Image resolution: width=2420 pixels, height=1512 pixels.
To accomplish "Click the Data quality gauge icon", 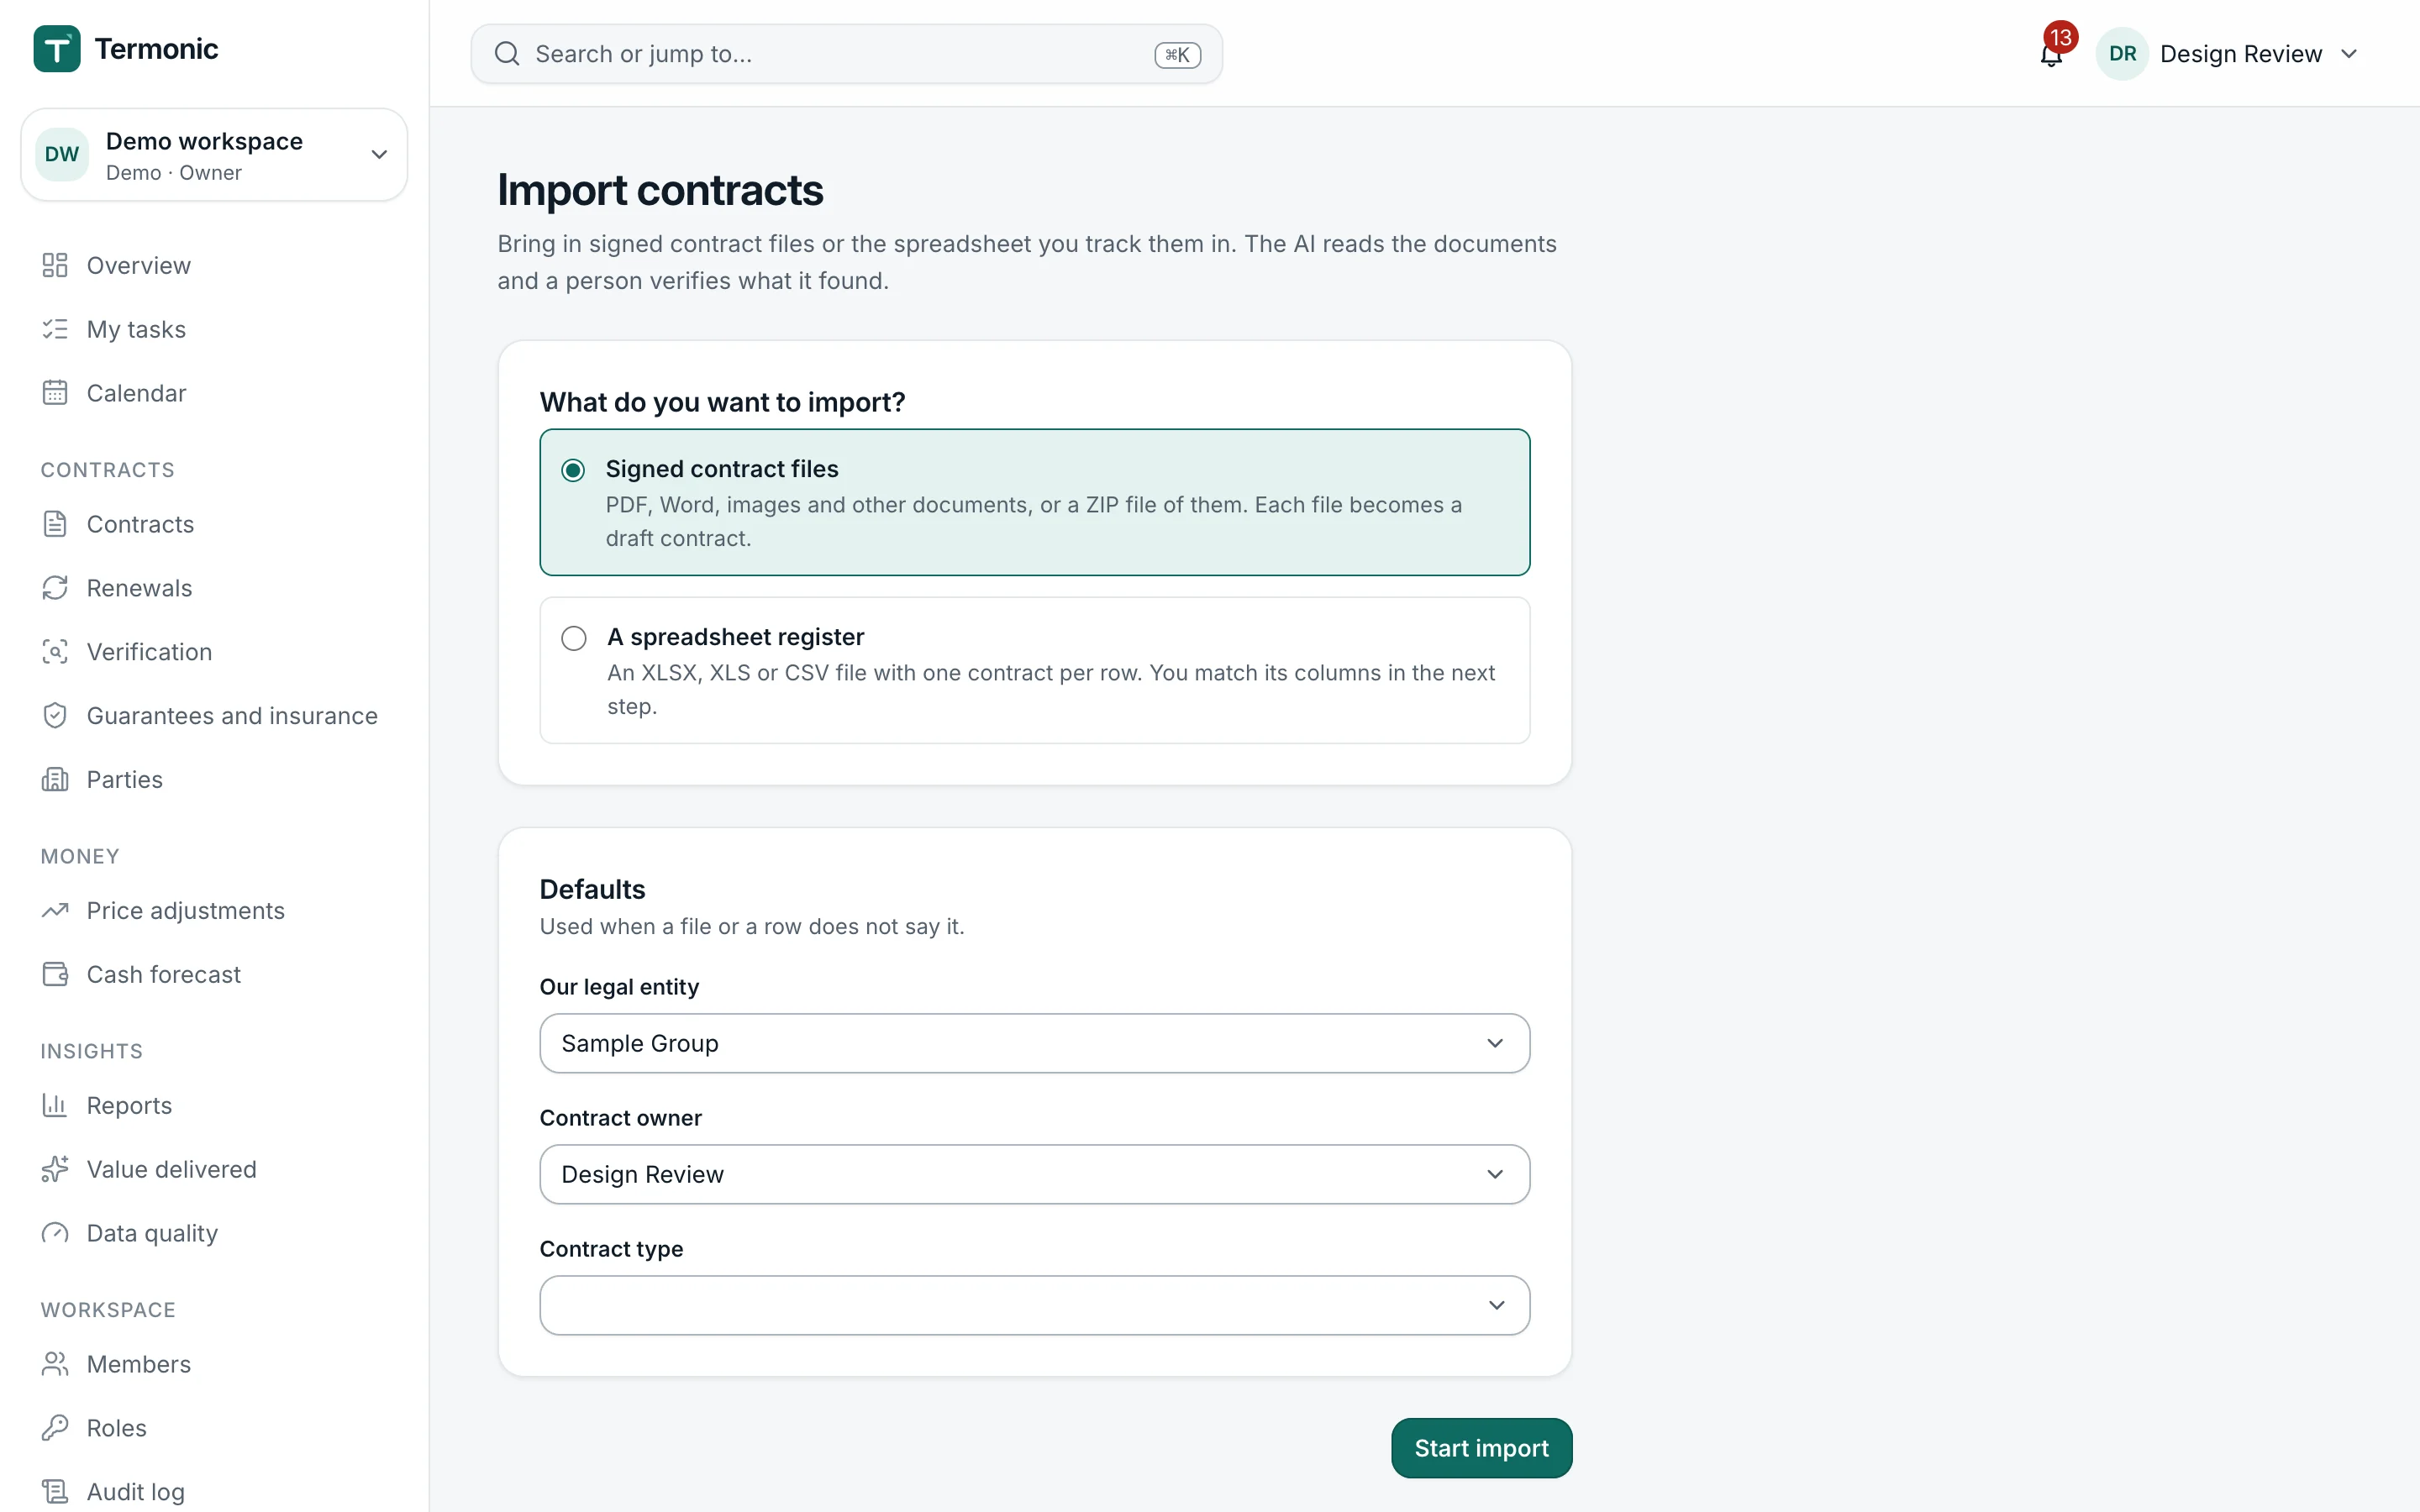I will pyautogui.click(x=55, y=1234).
